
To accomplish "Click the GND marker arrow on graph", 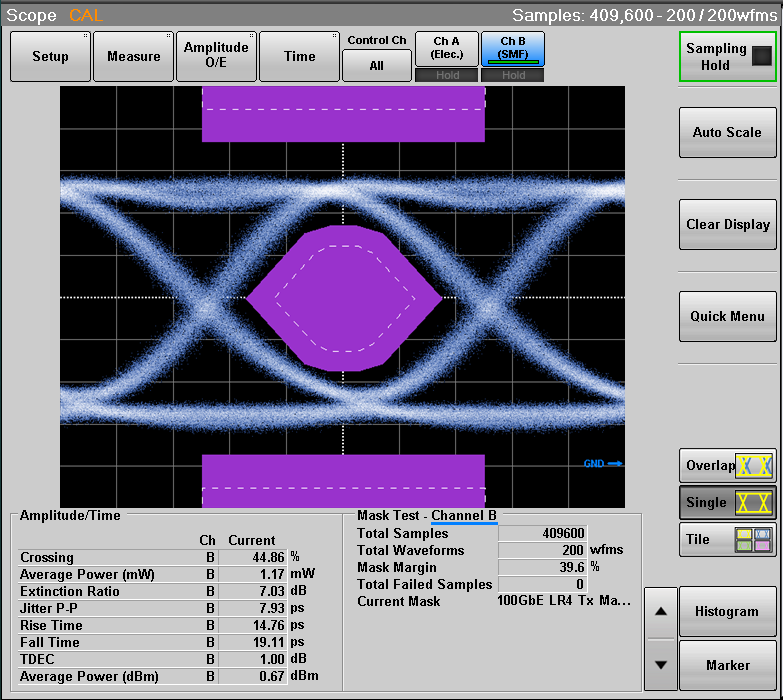I will pos(603,463).
